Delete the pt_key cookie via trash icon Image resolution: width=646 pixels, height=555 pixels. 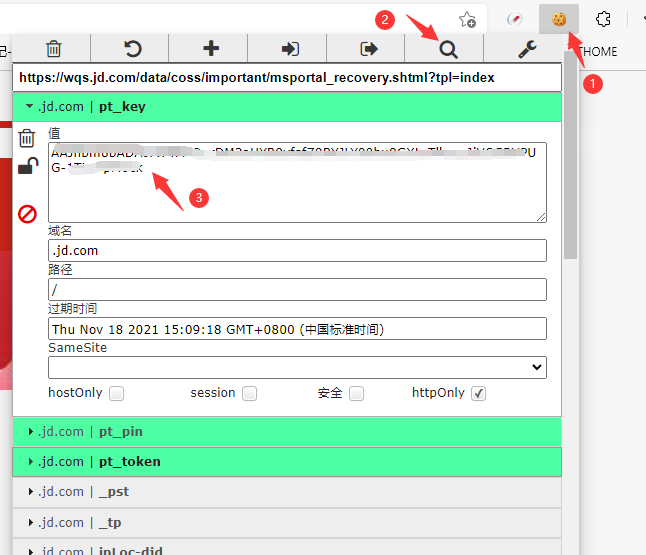pyautogui.click(x=27, y=138)
